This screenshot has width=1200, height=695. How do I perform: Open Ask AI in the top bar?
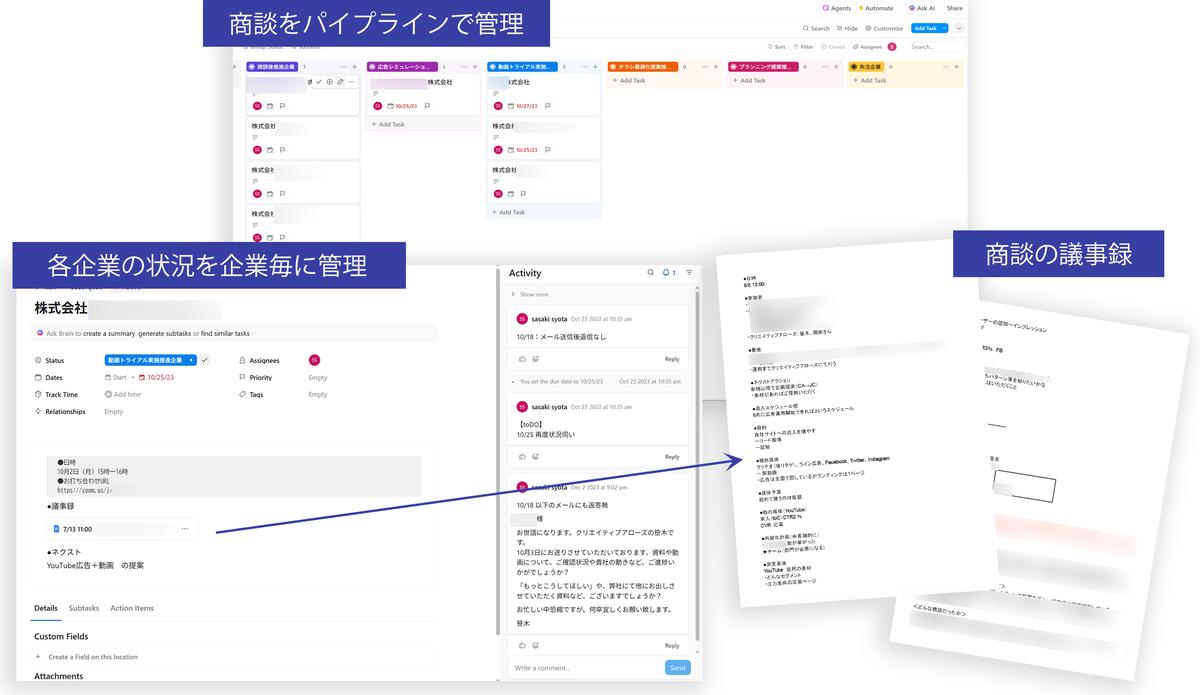point(920,8)
